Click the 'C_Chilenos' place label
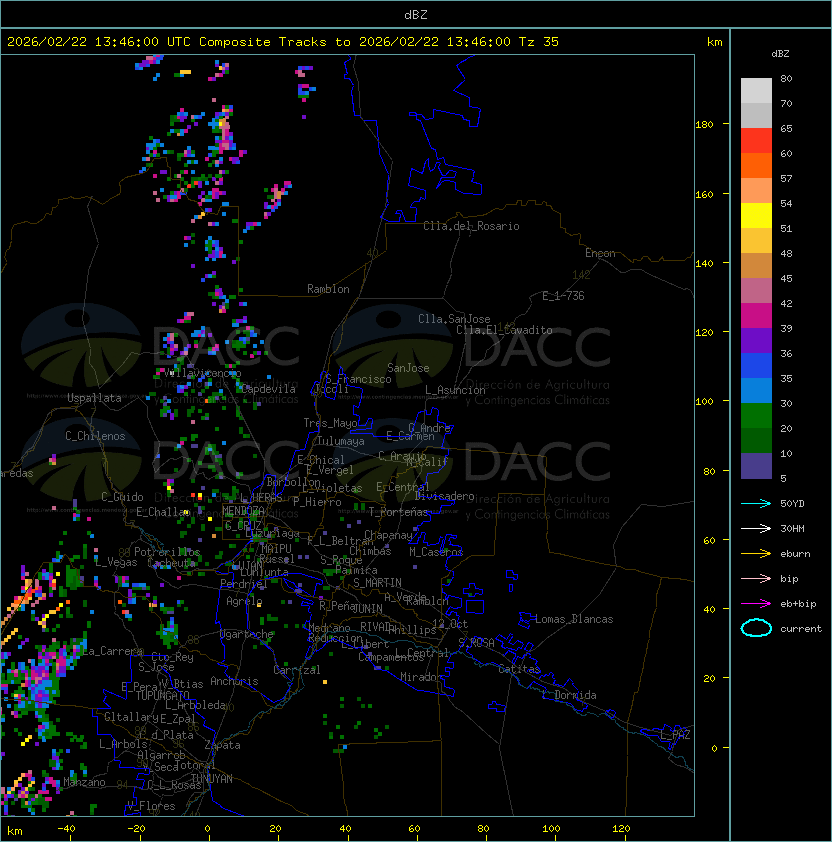The image size is (832, 842). pos(95,436)
